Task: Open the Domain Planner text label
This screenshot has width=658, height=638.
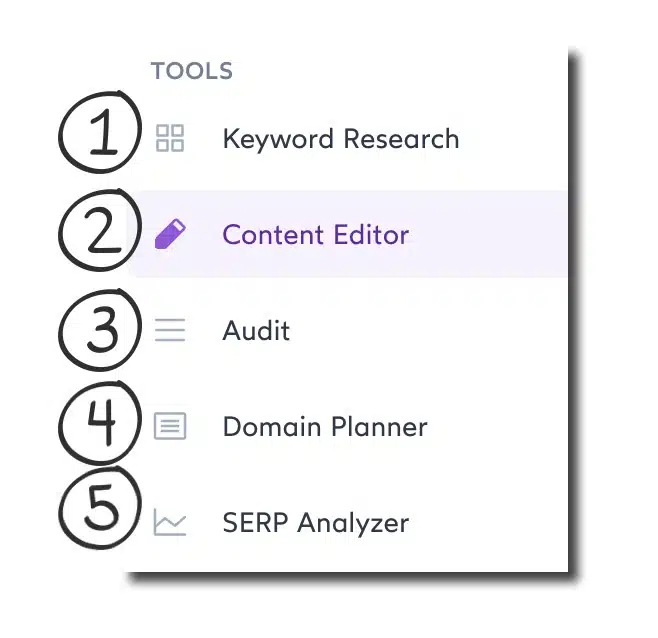Action: point(324,427)
